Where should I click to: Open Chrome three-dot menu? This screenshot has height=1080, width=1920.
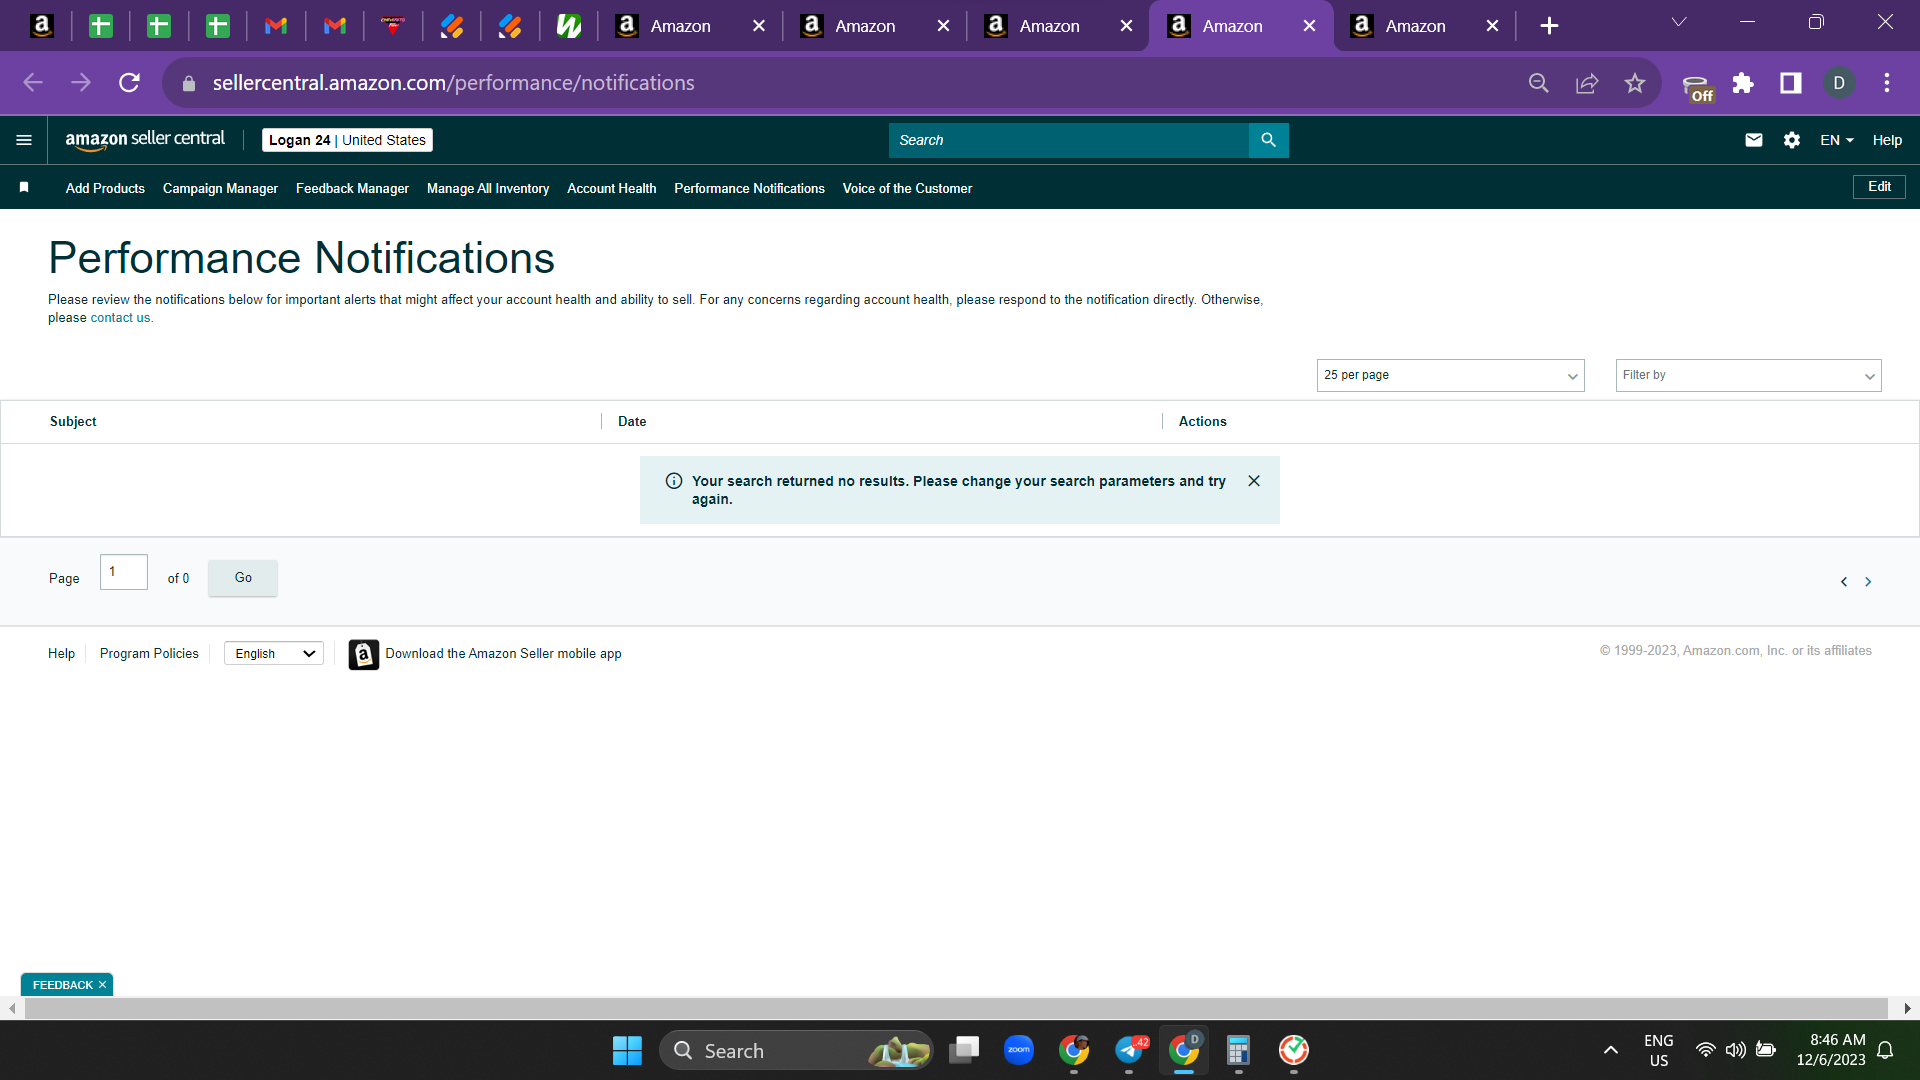point(1887,83)
